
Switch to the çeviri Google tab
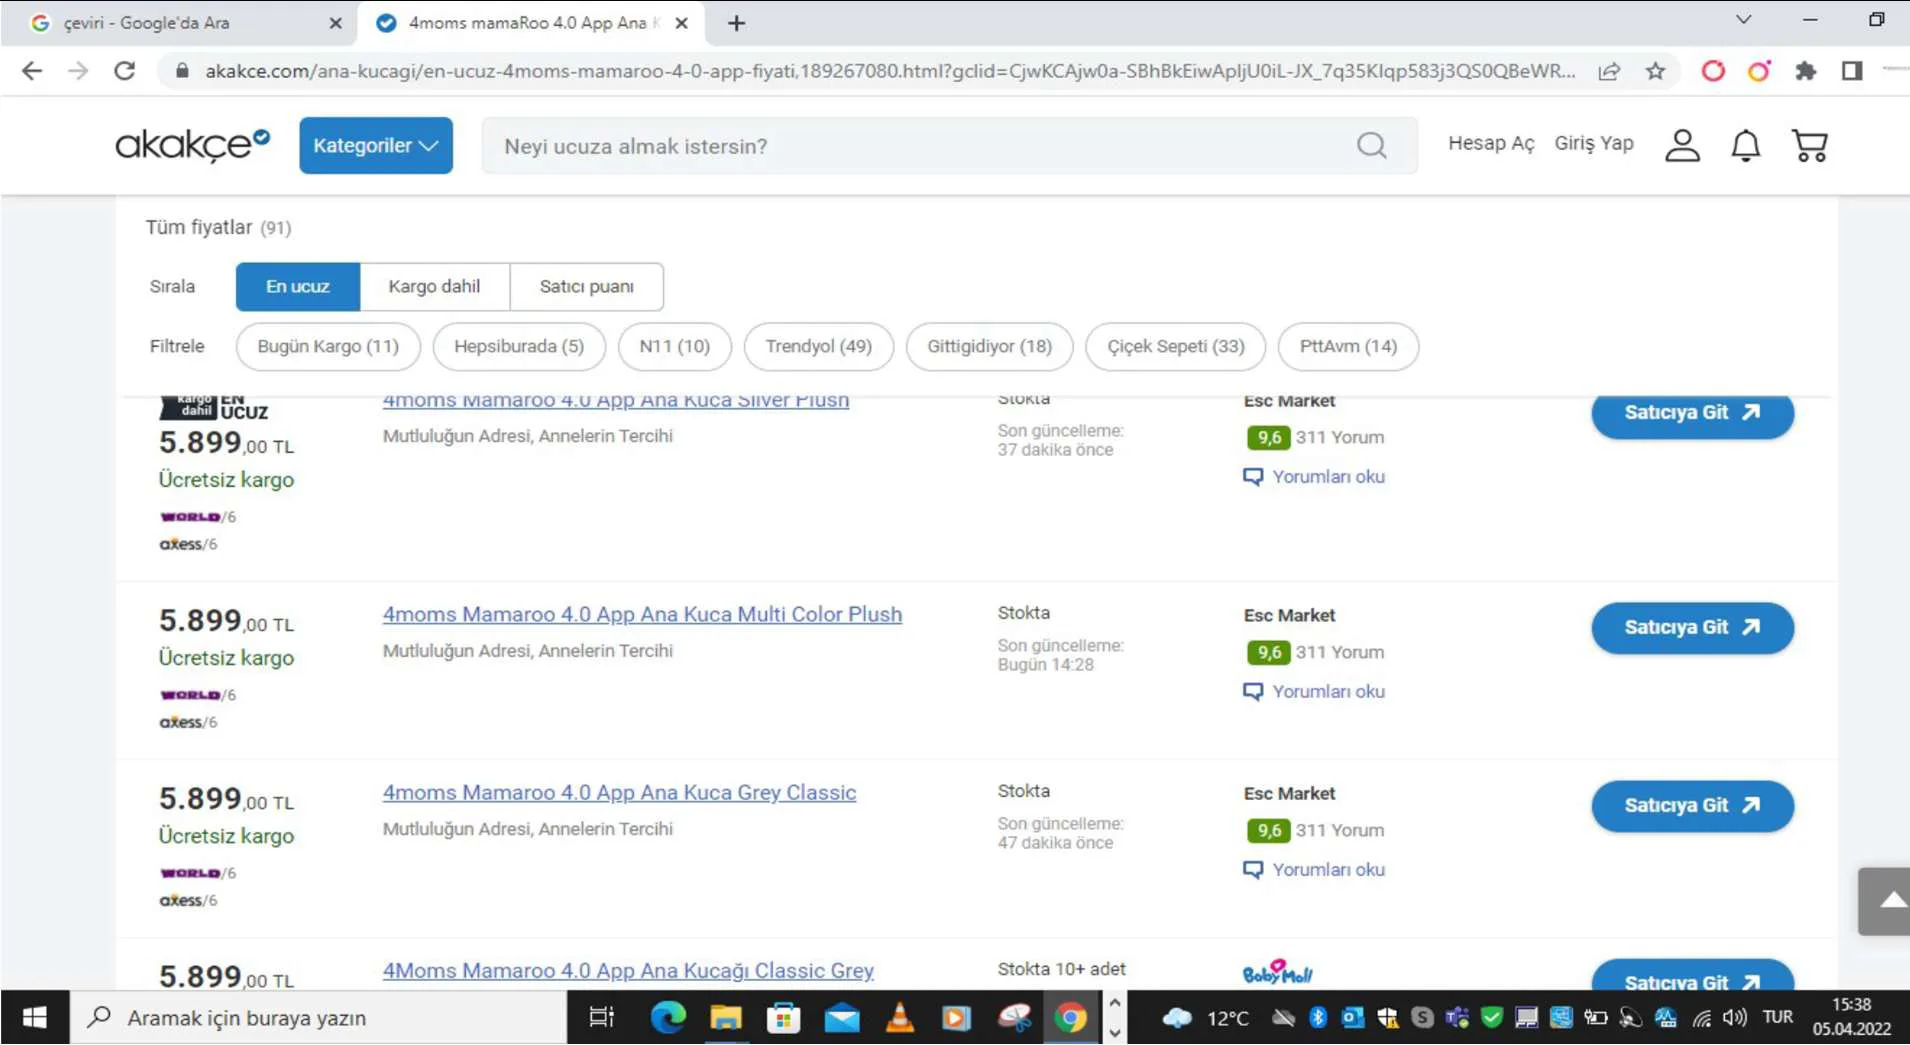point(180,23)
